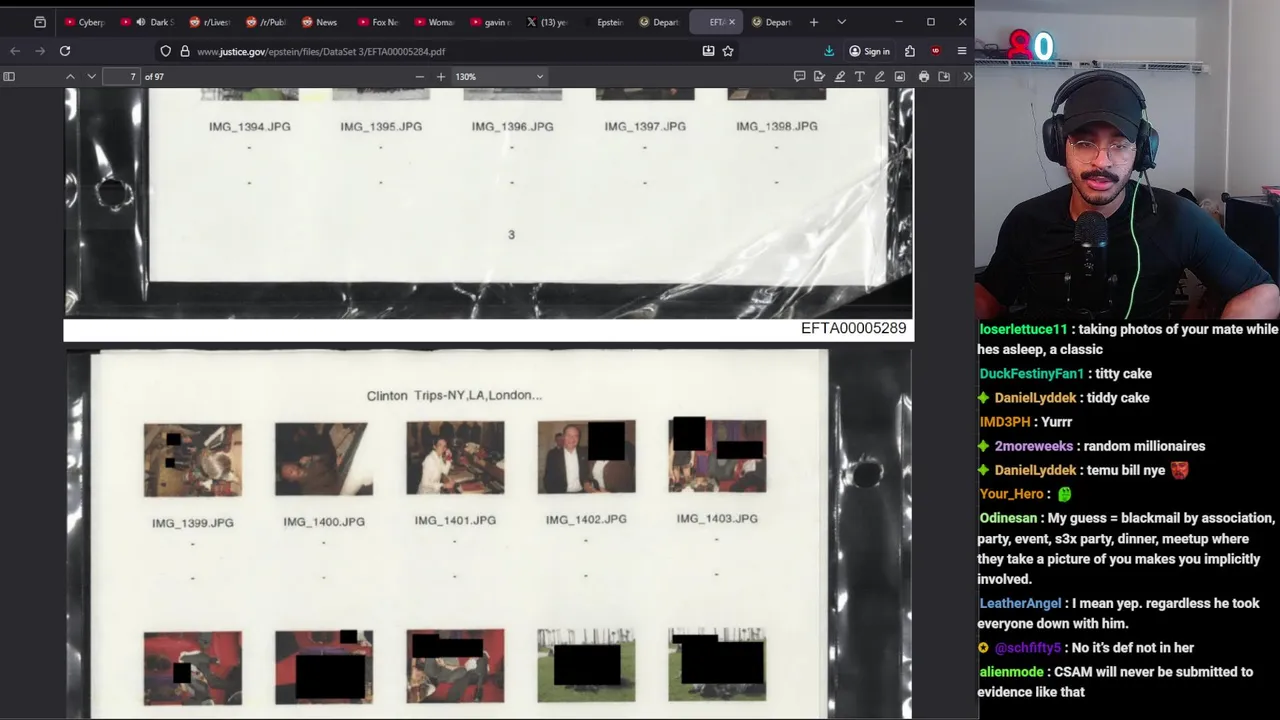
Task: Zoom out with the minus button
Action: coord(419,77)
